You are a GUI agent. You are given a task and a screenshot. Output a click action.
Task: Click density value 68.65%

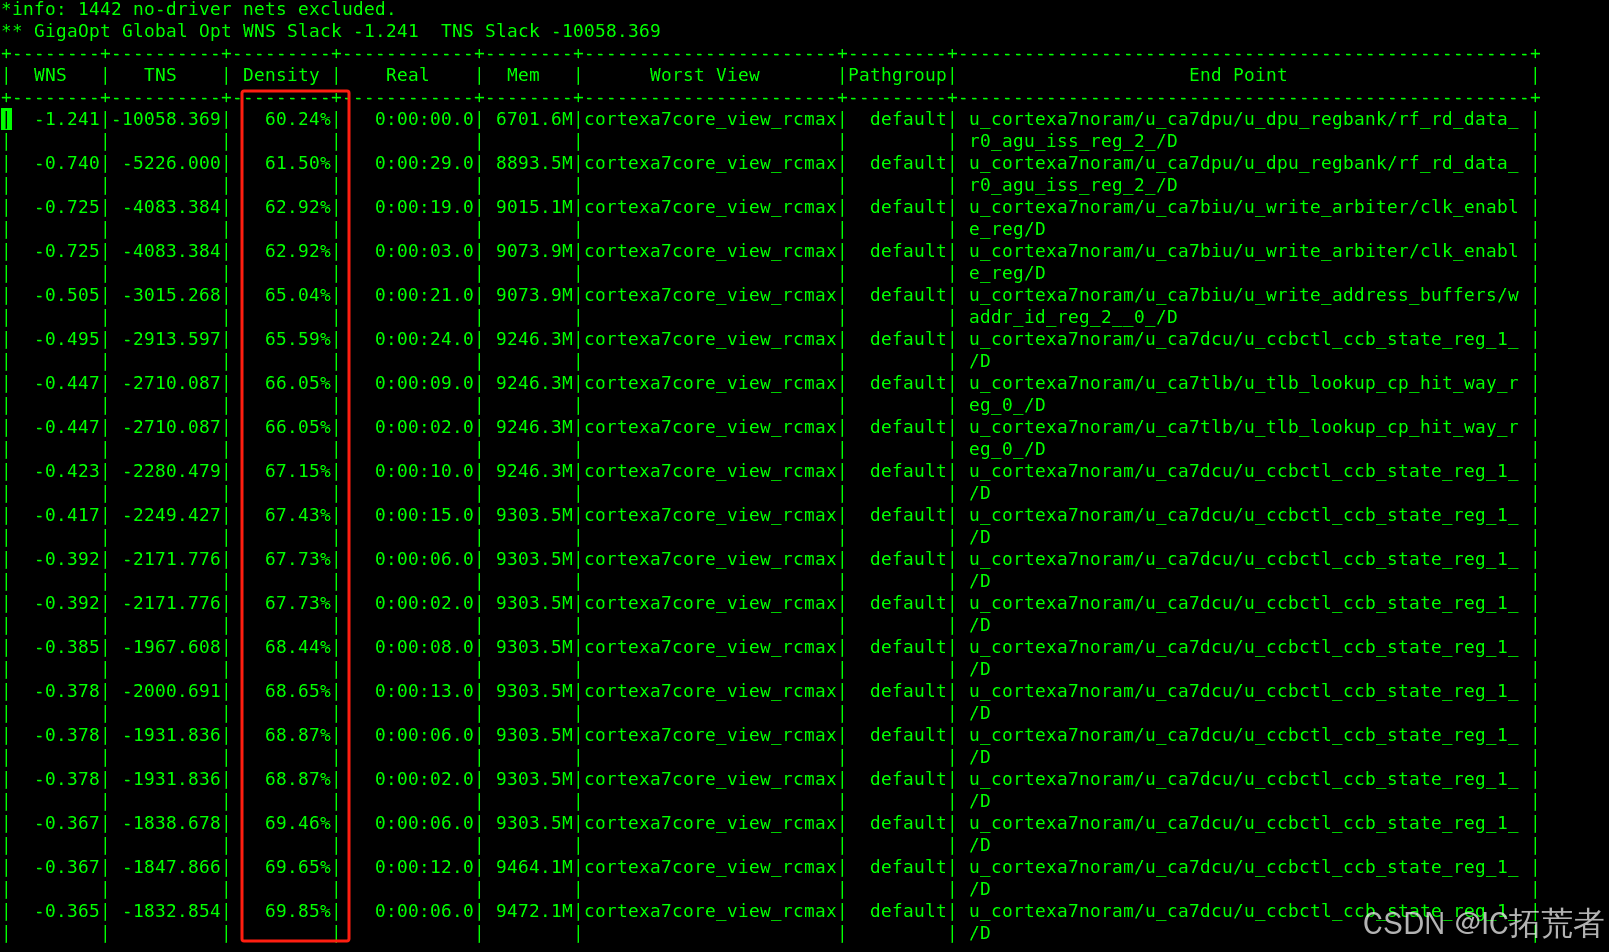pyautogui.click(x=297, y=691)
